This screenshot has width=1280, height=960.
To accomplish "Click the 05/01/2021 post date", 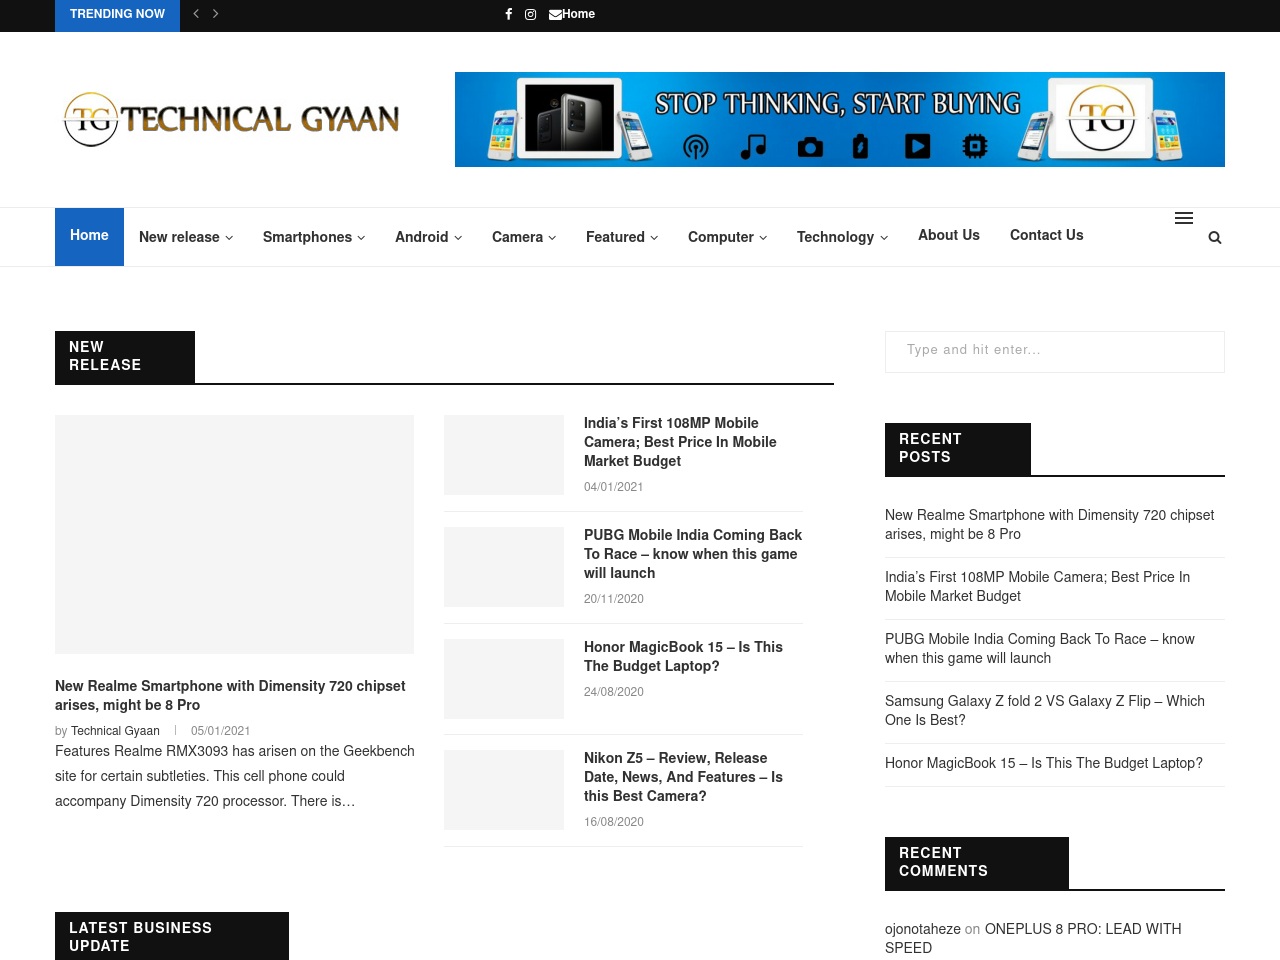I will [220, 731].
